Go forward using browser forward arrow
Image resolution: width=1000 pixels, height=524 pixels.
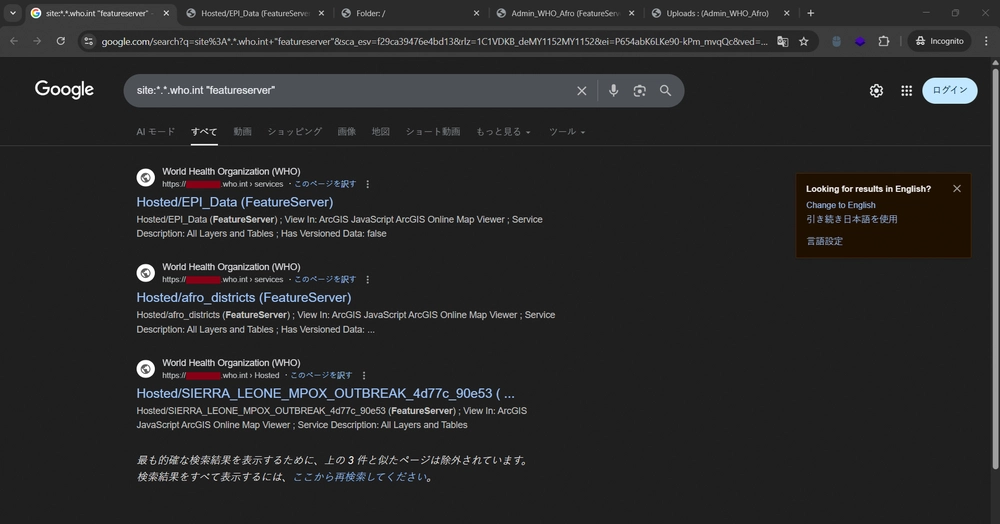click(37, 41)
